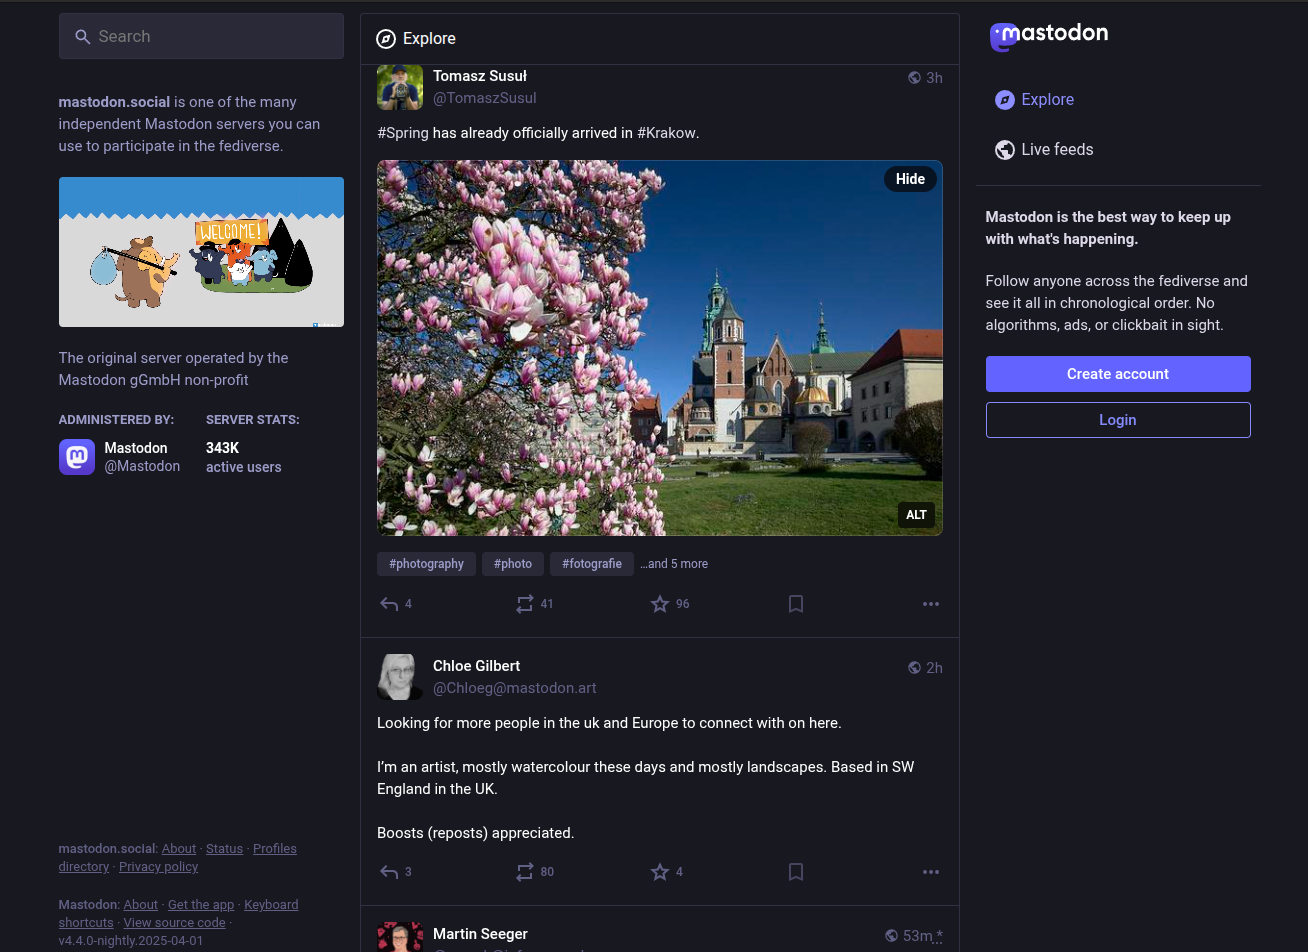This screenshot has height=952, width=1308.
Task: Open the server welcome banner image
Action: tap(201, 252)
